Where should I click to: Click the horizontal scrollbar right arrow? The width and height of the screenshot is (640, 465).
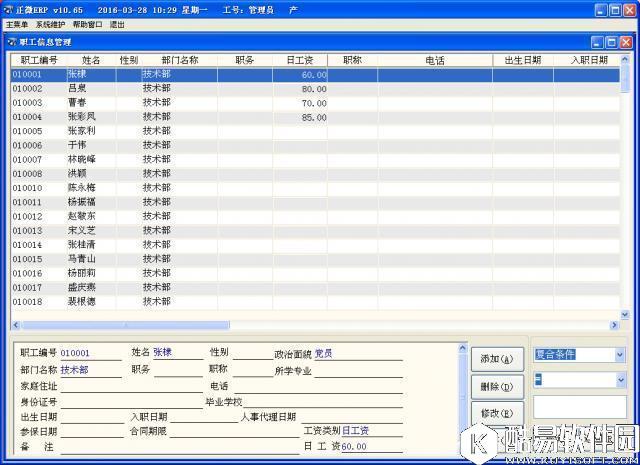614,325
